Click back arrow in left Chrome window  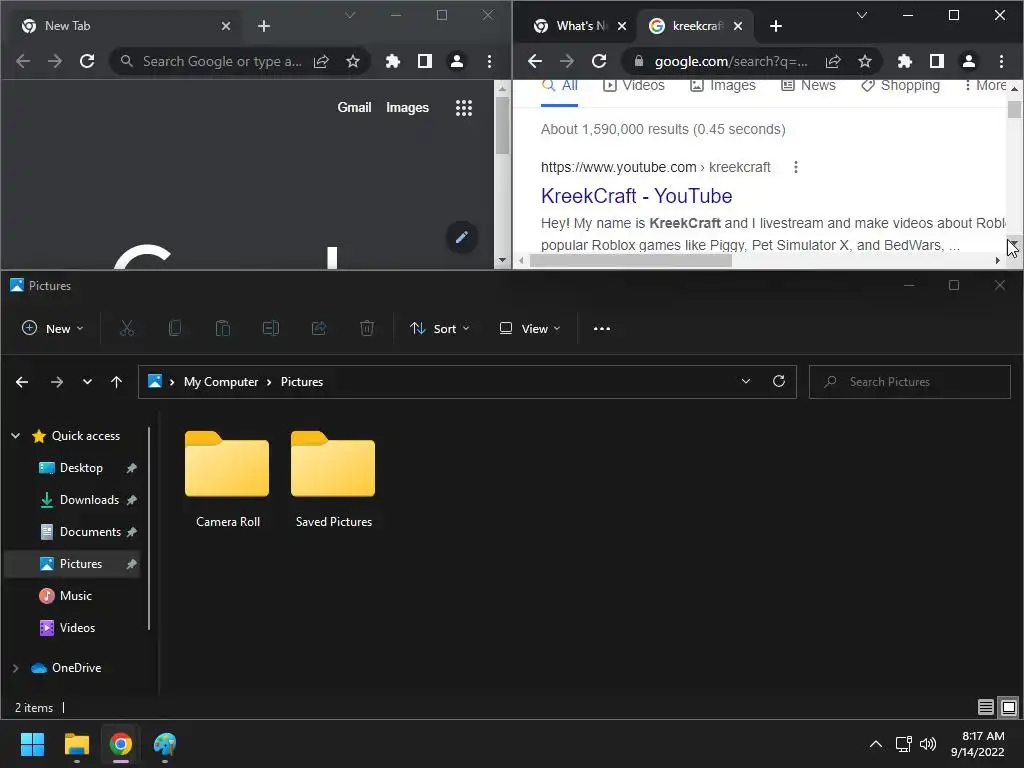[x=23, y=61]
